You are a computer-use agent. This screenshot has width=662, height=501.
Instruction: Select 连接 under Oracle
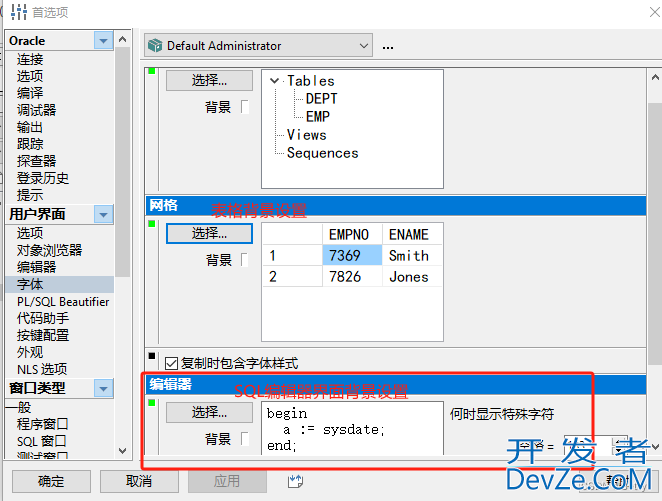pyautogui.click(x=30, y=59)
